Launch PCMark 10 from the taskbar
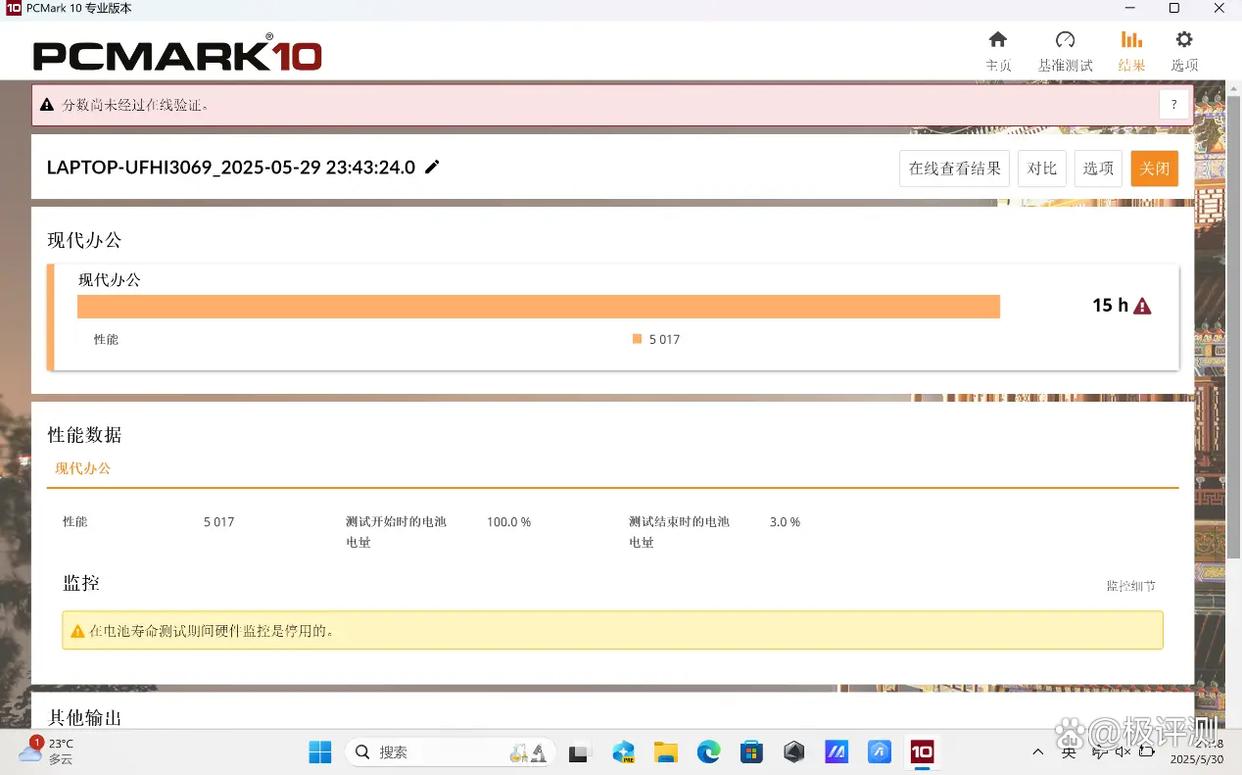 (921, 751)
